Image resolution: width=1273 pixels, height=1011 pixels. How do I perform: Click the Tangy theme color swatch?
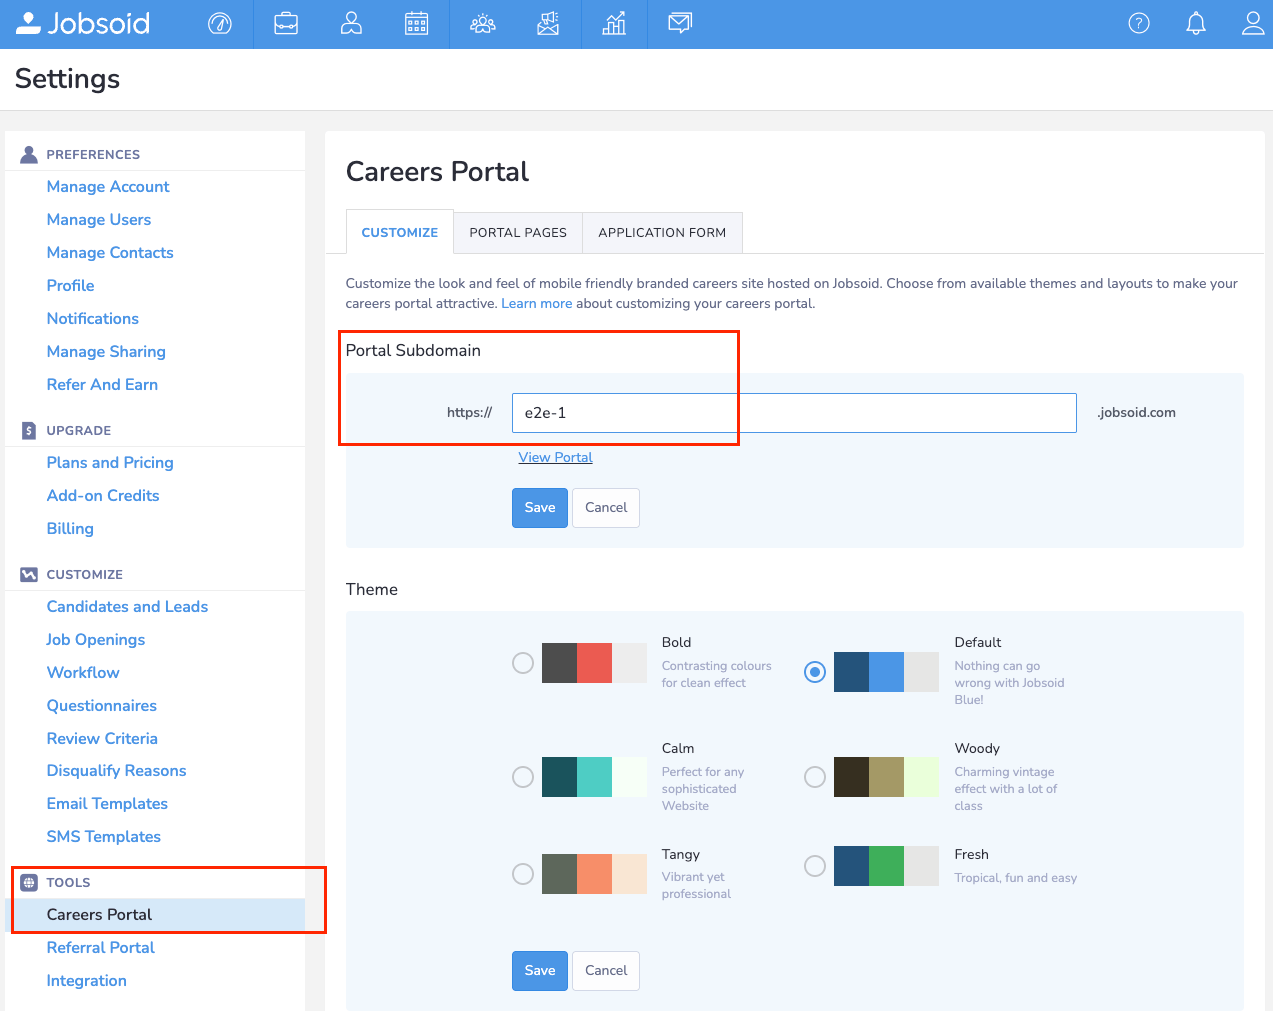(594, 874)
